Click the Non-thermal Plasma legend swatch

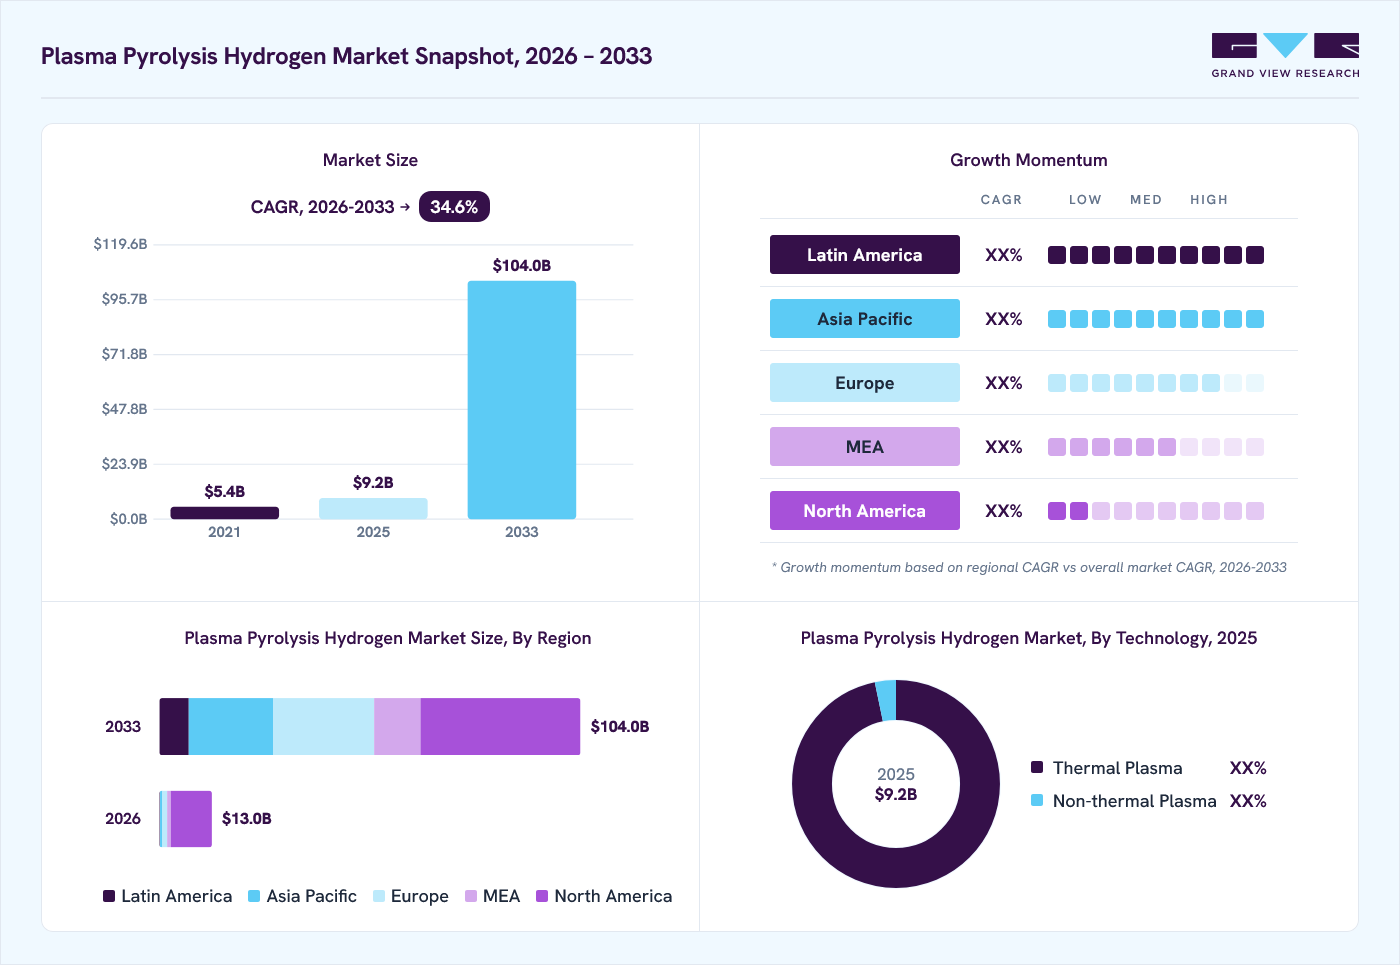tap(1037, 800)
